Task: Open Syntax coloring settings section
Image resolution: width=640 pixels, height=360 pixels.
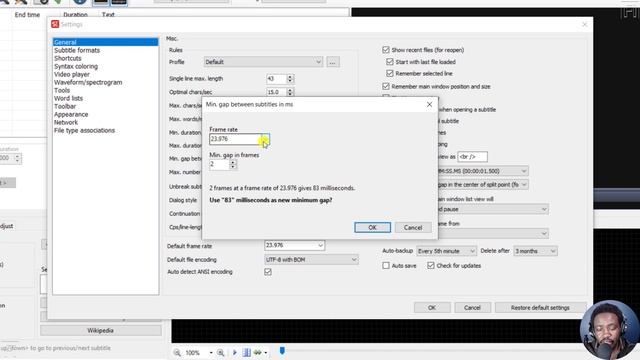Action: (x=76, y=66)
